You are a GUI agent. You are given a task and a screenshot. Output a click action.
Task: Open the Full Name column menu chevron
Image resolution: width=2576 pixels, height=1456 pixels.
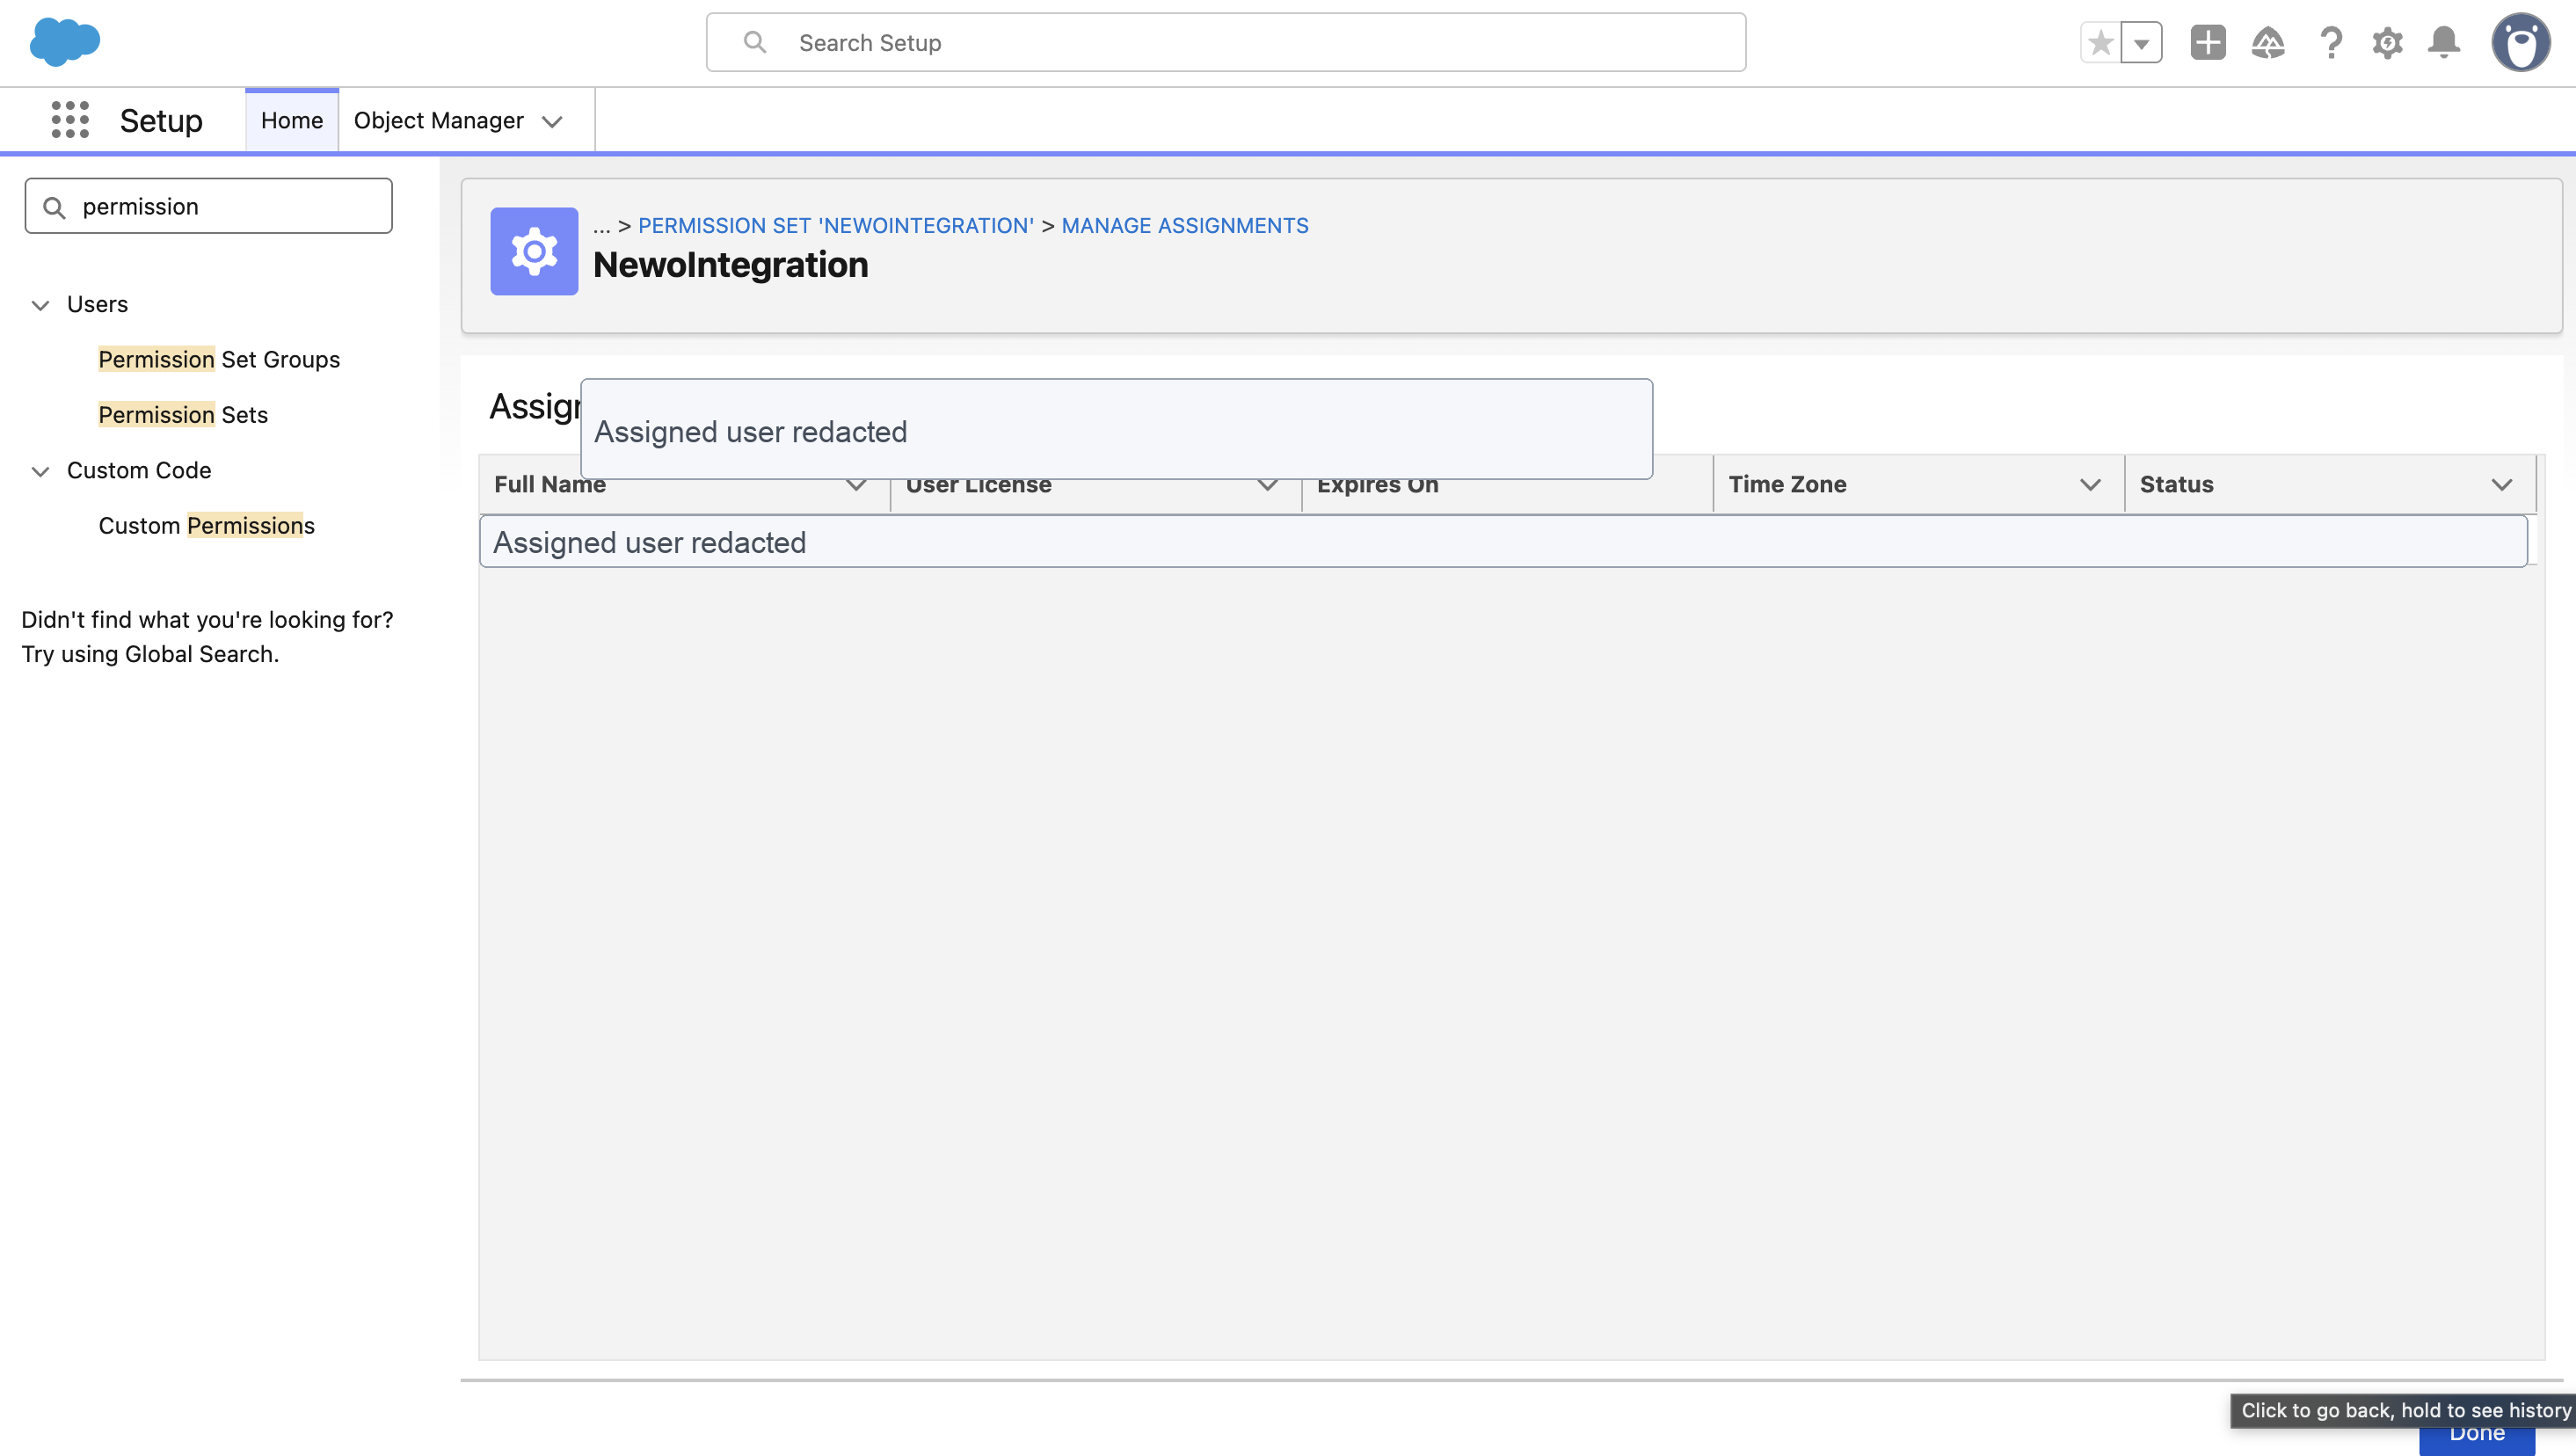tap(856, 485)
